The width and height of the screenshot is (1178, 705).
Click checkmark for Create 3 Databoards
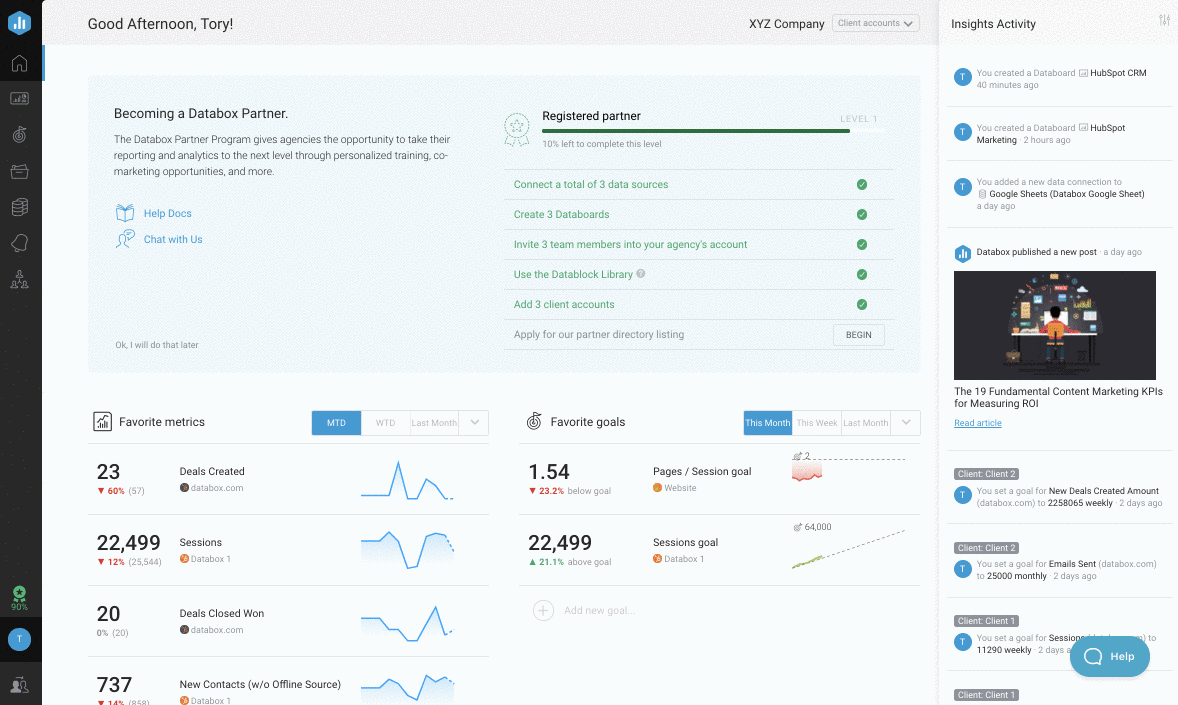point(862,214)
